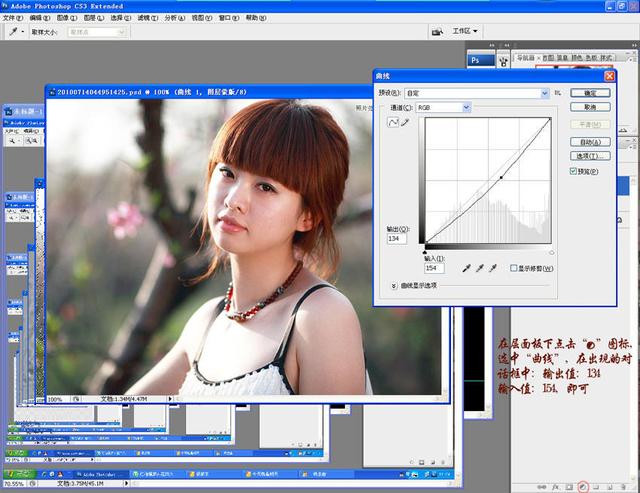Close the 曲线 Curves dialog
This screenshot has width=640, height=493.
[609, 76]
